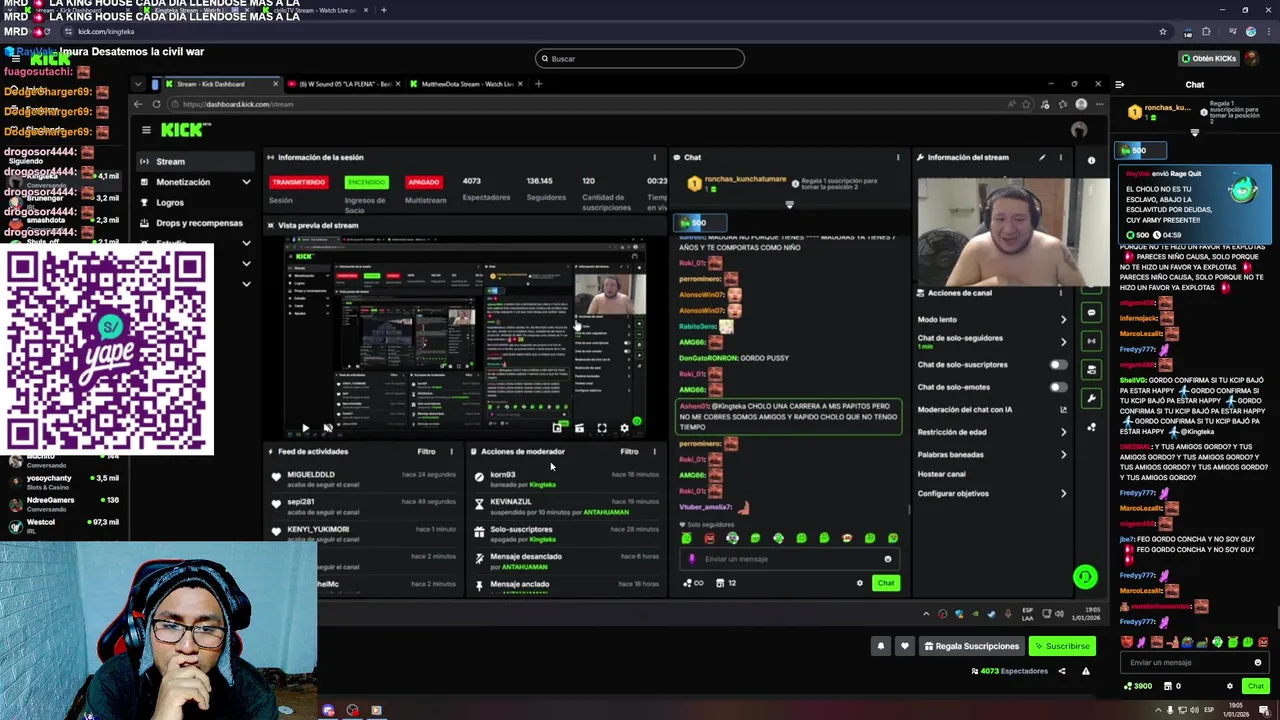Click outer chat Enviar un mensaje field
Viewport: 1280px width, 720px height.
[x=1193, y=662]
